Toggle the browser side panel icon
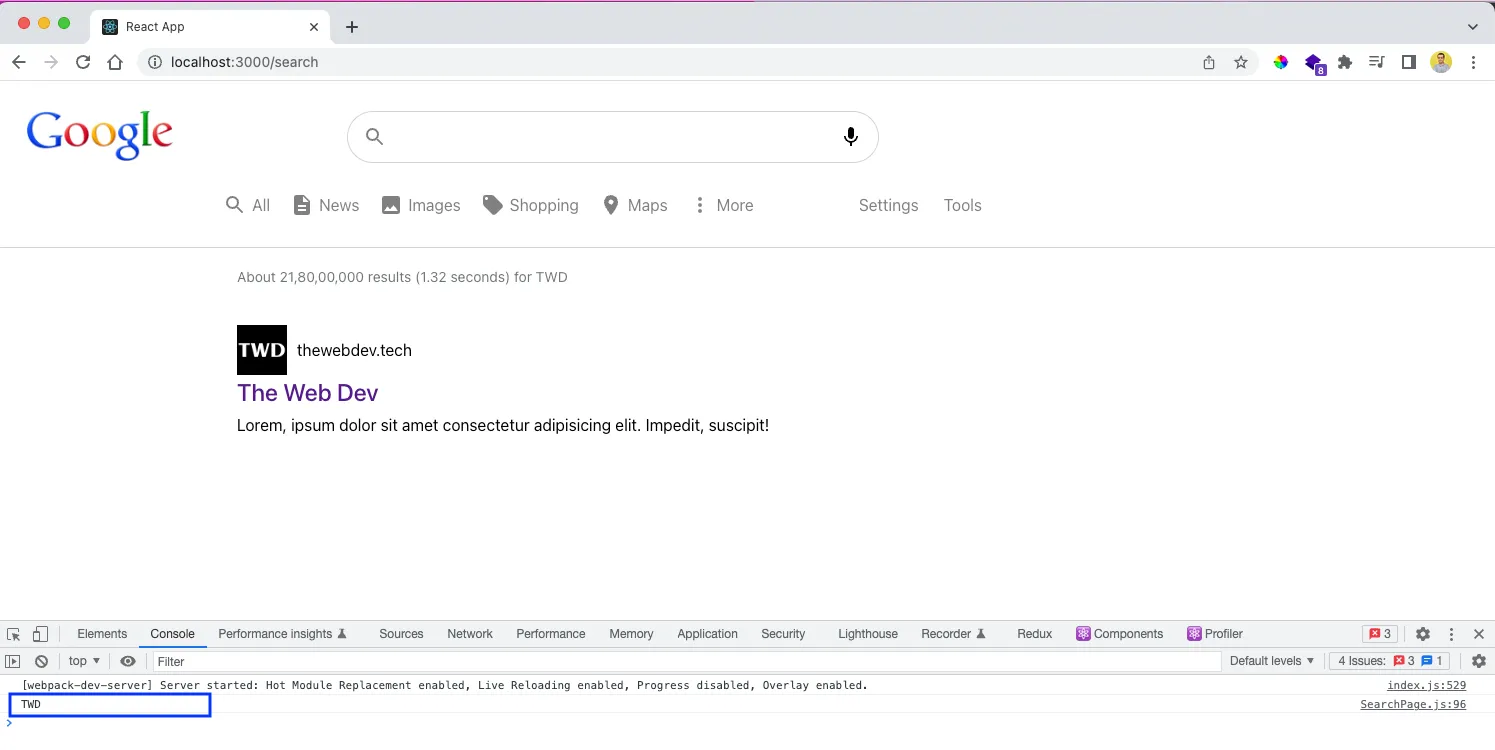The image size is (1495, 750). click(x=1409, y=62)
